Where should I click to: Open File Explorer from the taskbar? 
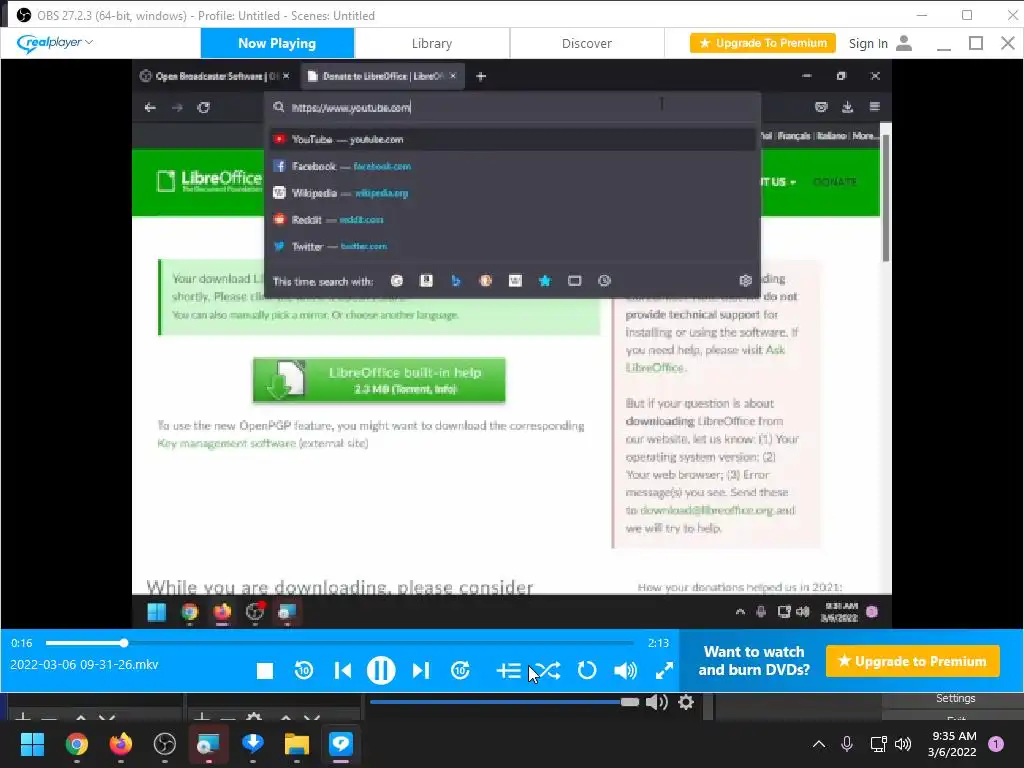click(x=296, y=744)
